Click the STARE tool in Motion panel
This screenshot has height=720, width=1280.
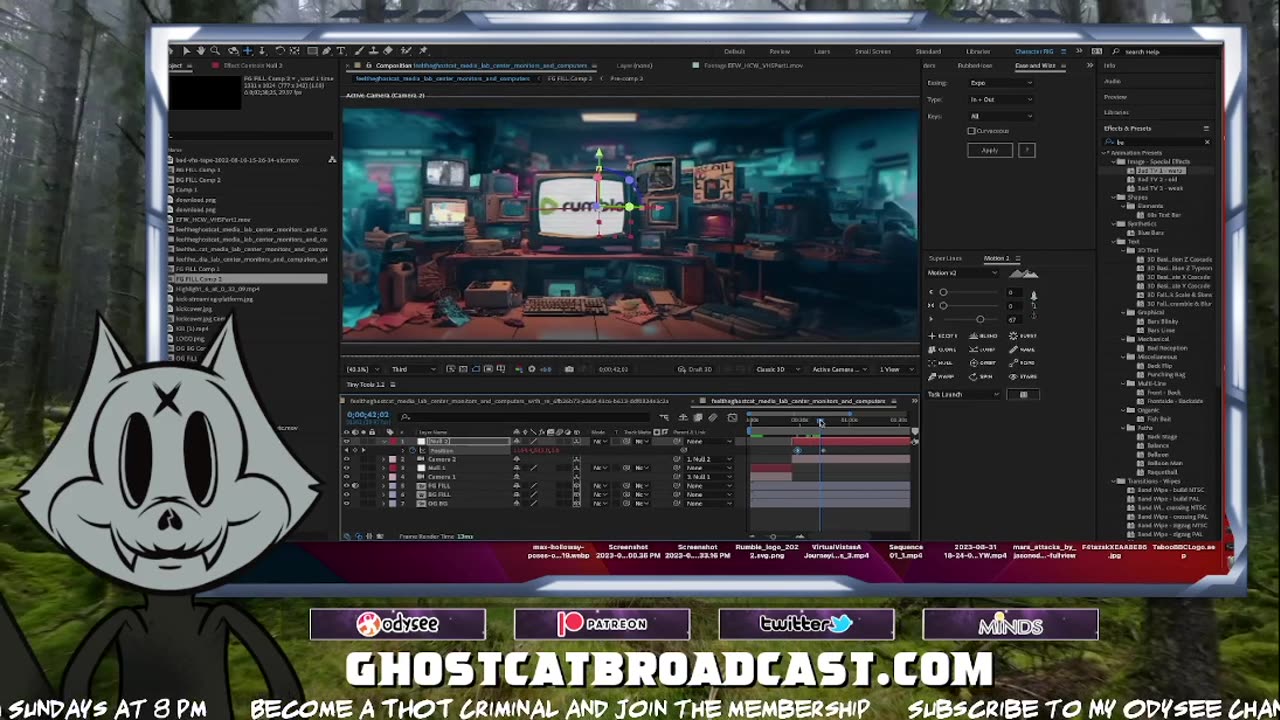pos(1023,377)
